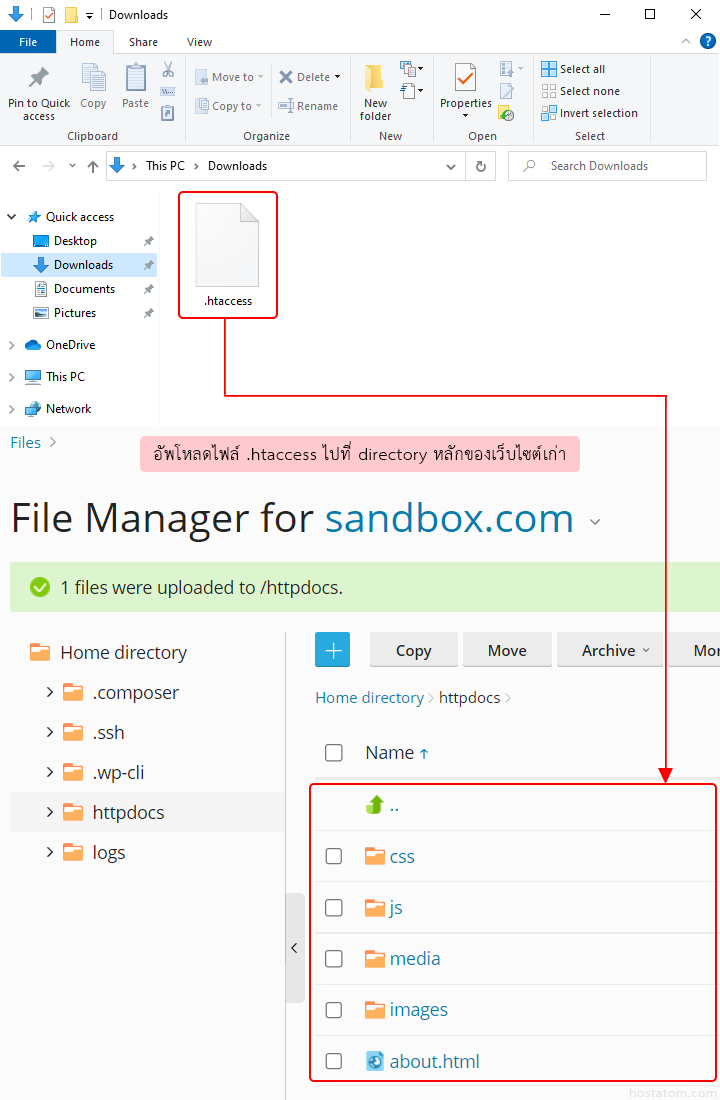This screenshot has height=1100, width=720.
Task: Click the Move button in File Manager
Action: pos(507,650)
